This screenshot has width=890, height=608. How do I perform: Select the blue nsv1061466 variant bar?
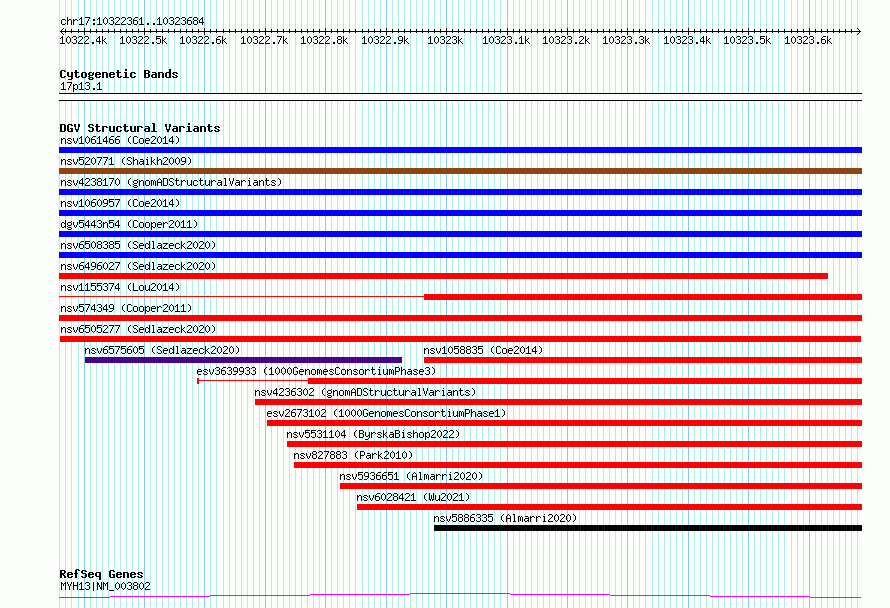[460, 150]
